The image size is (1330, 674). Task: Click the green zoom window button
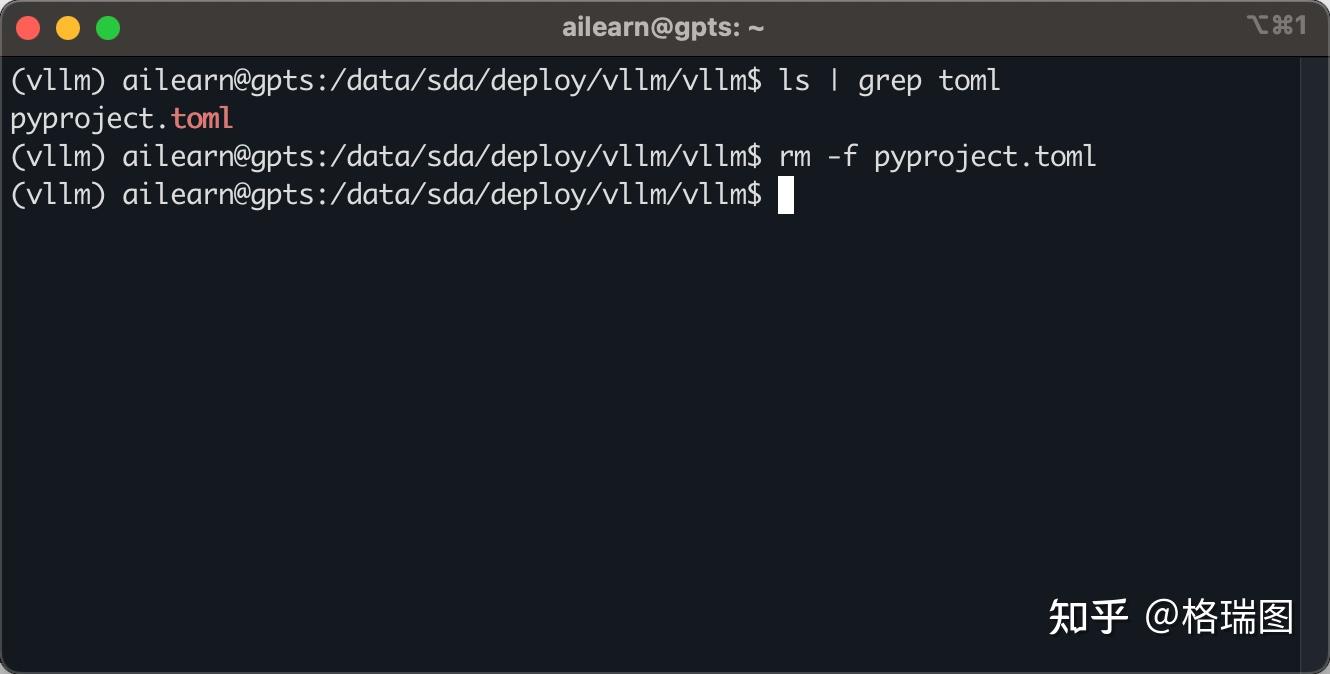click(108, 28)
